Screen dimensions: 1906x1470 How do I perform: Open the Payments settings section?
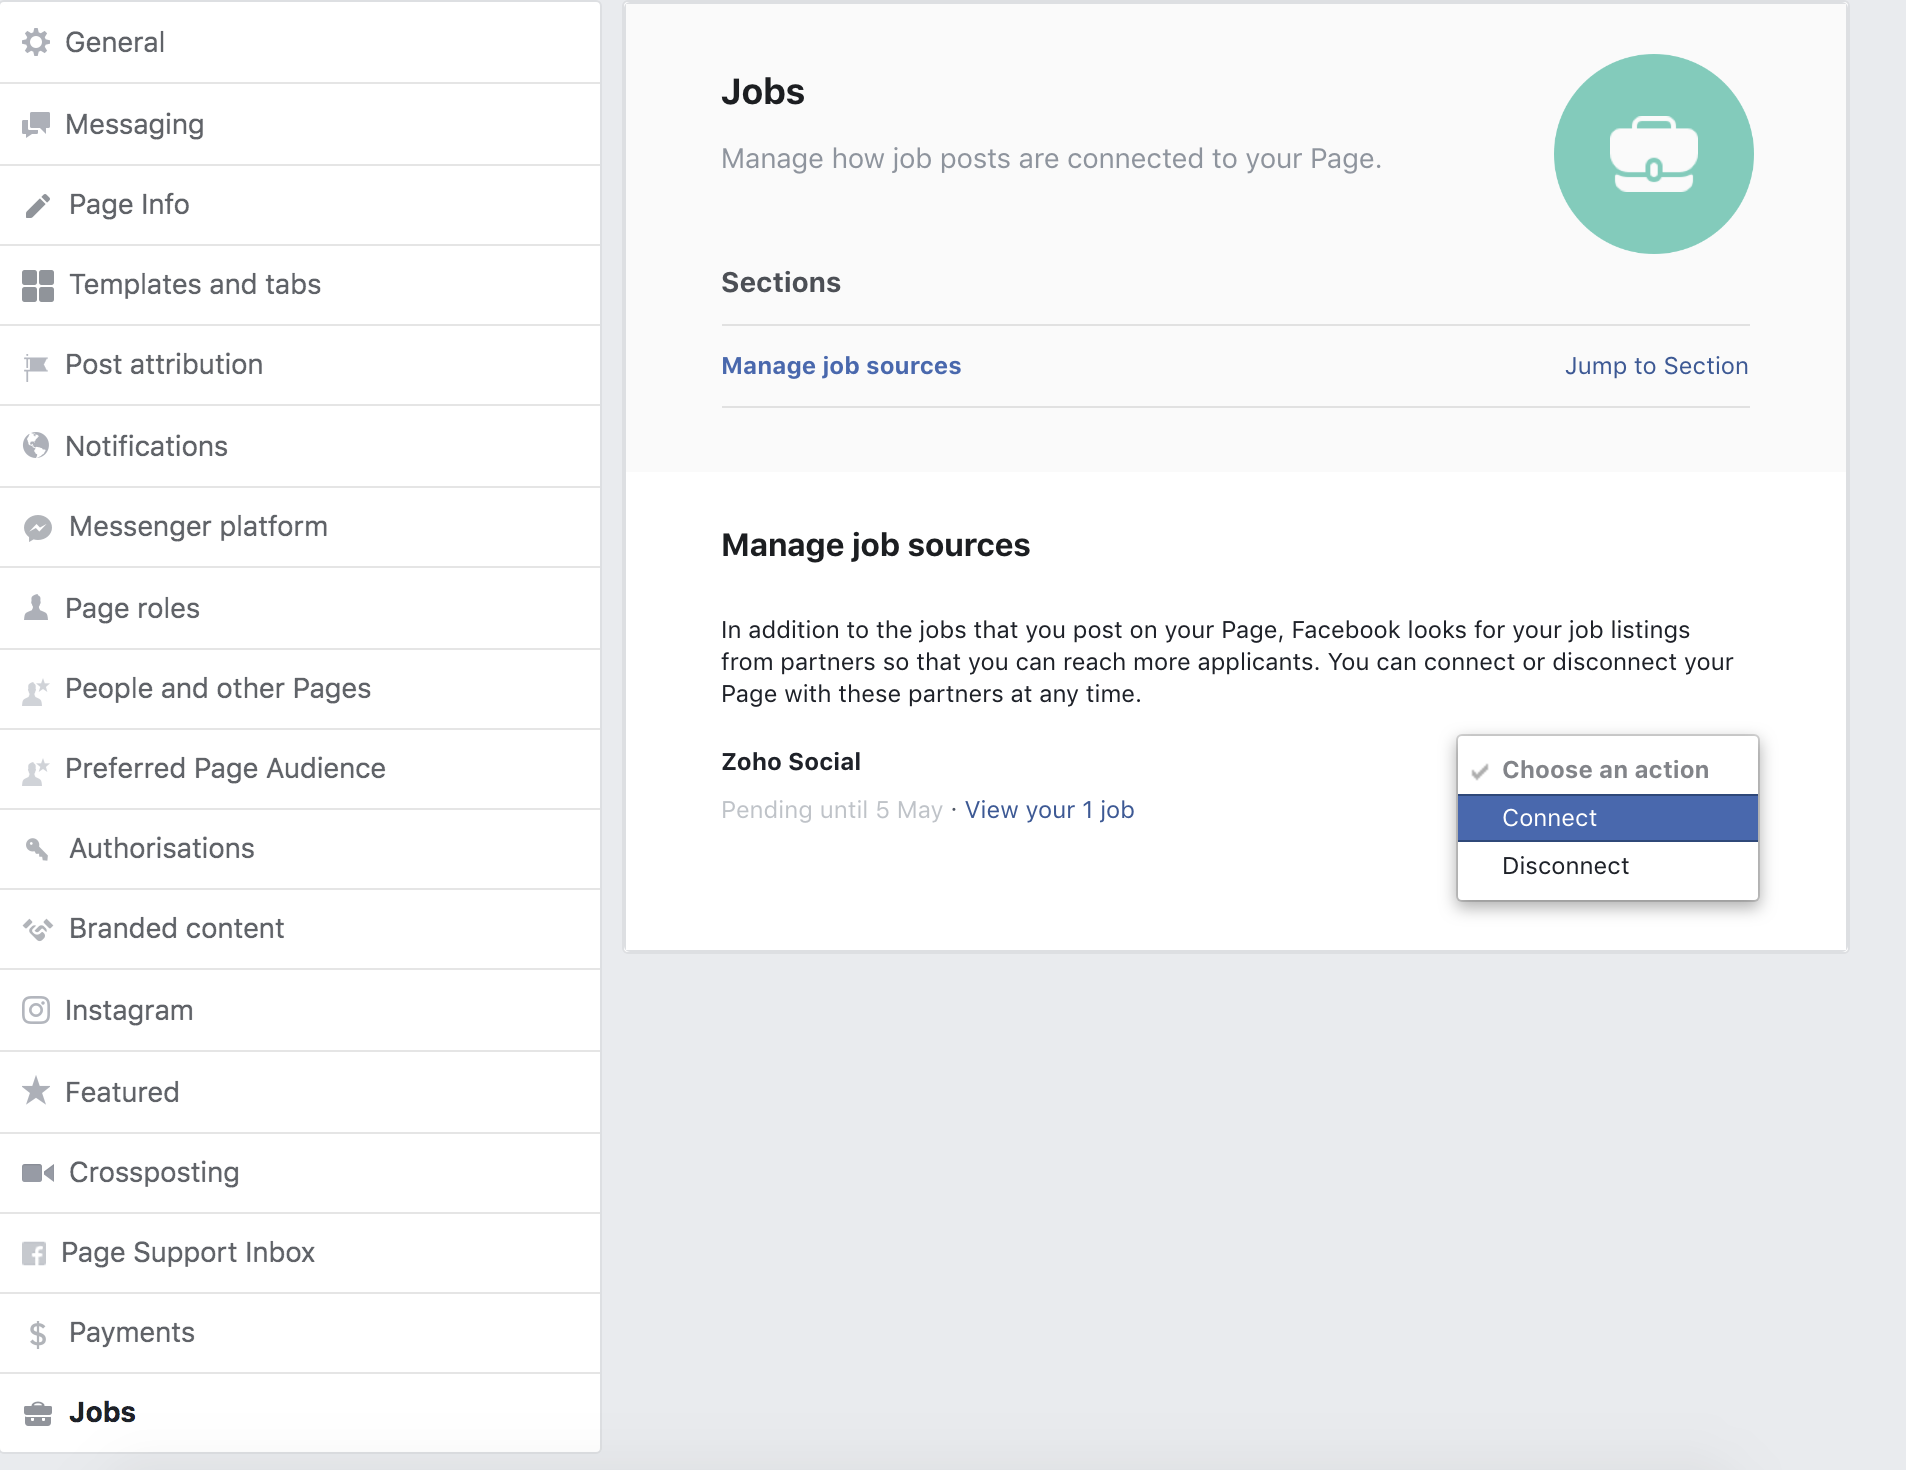[130, 1332]
